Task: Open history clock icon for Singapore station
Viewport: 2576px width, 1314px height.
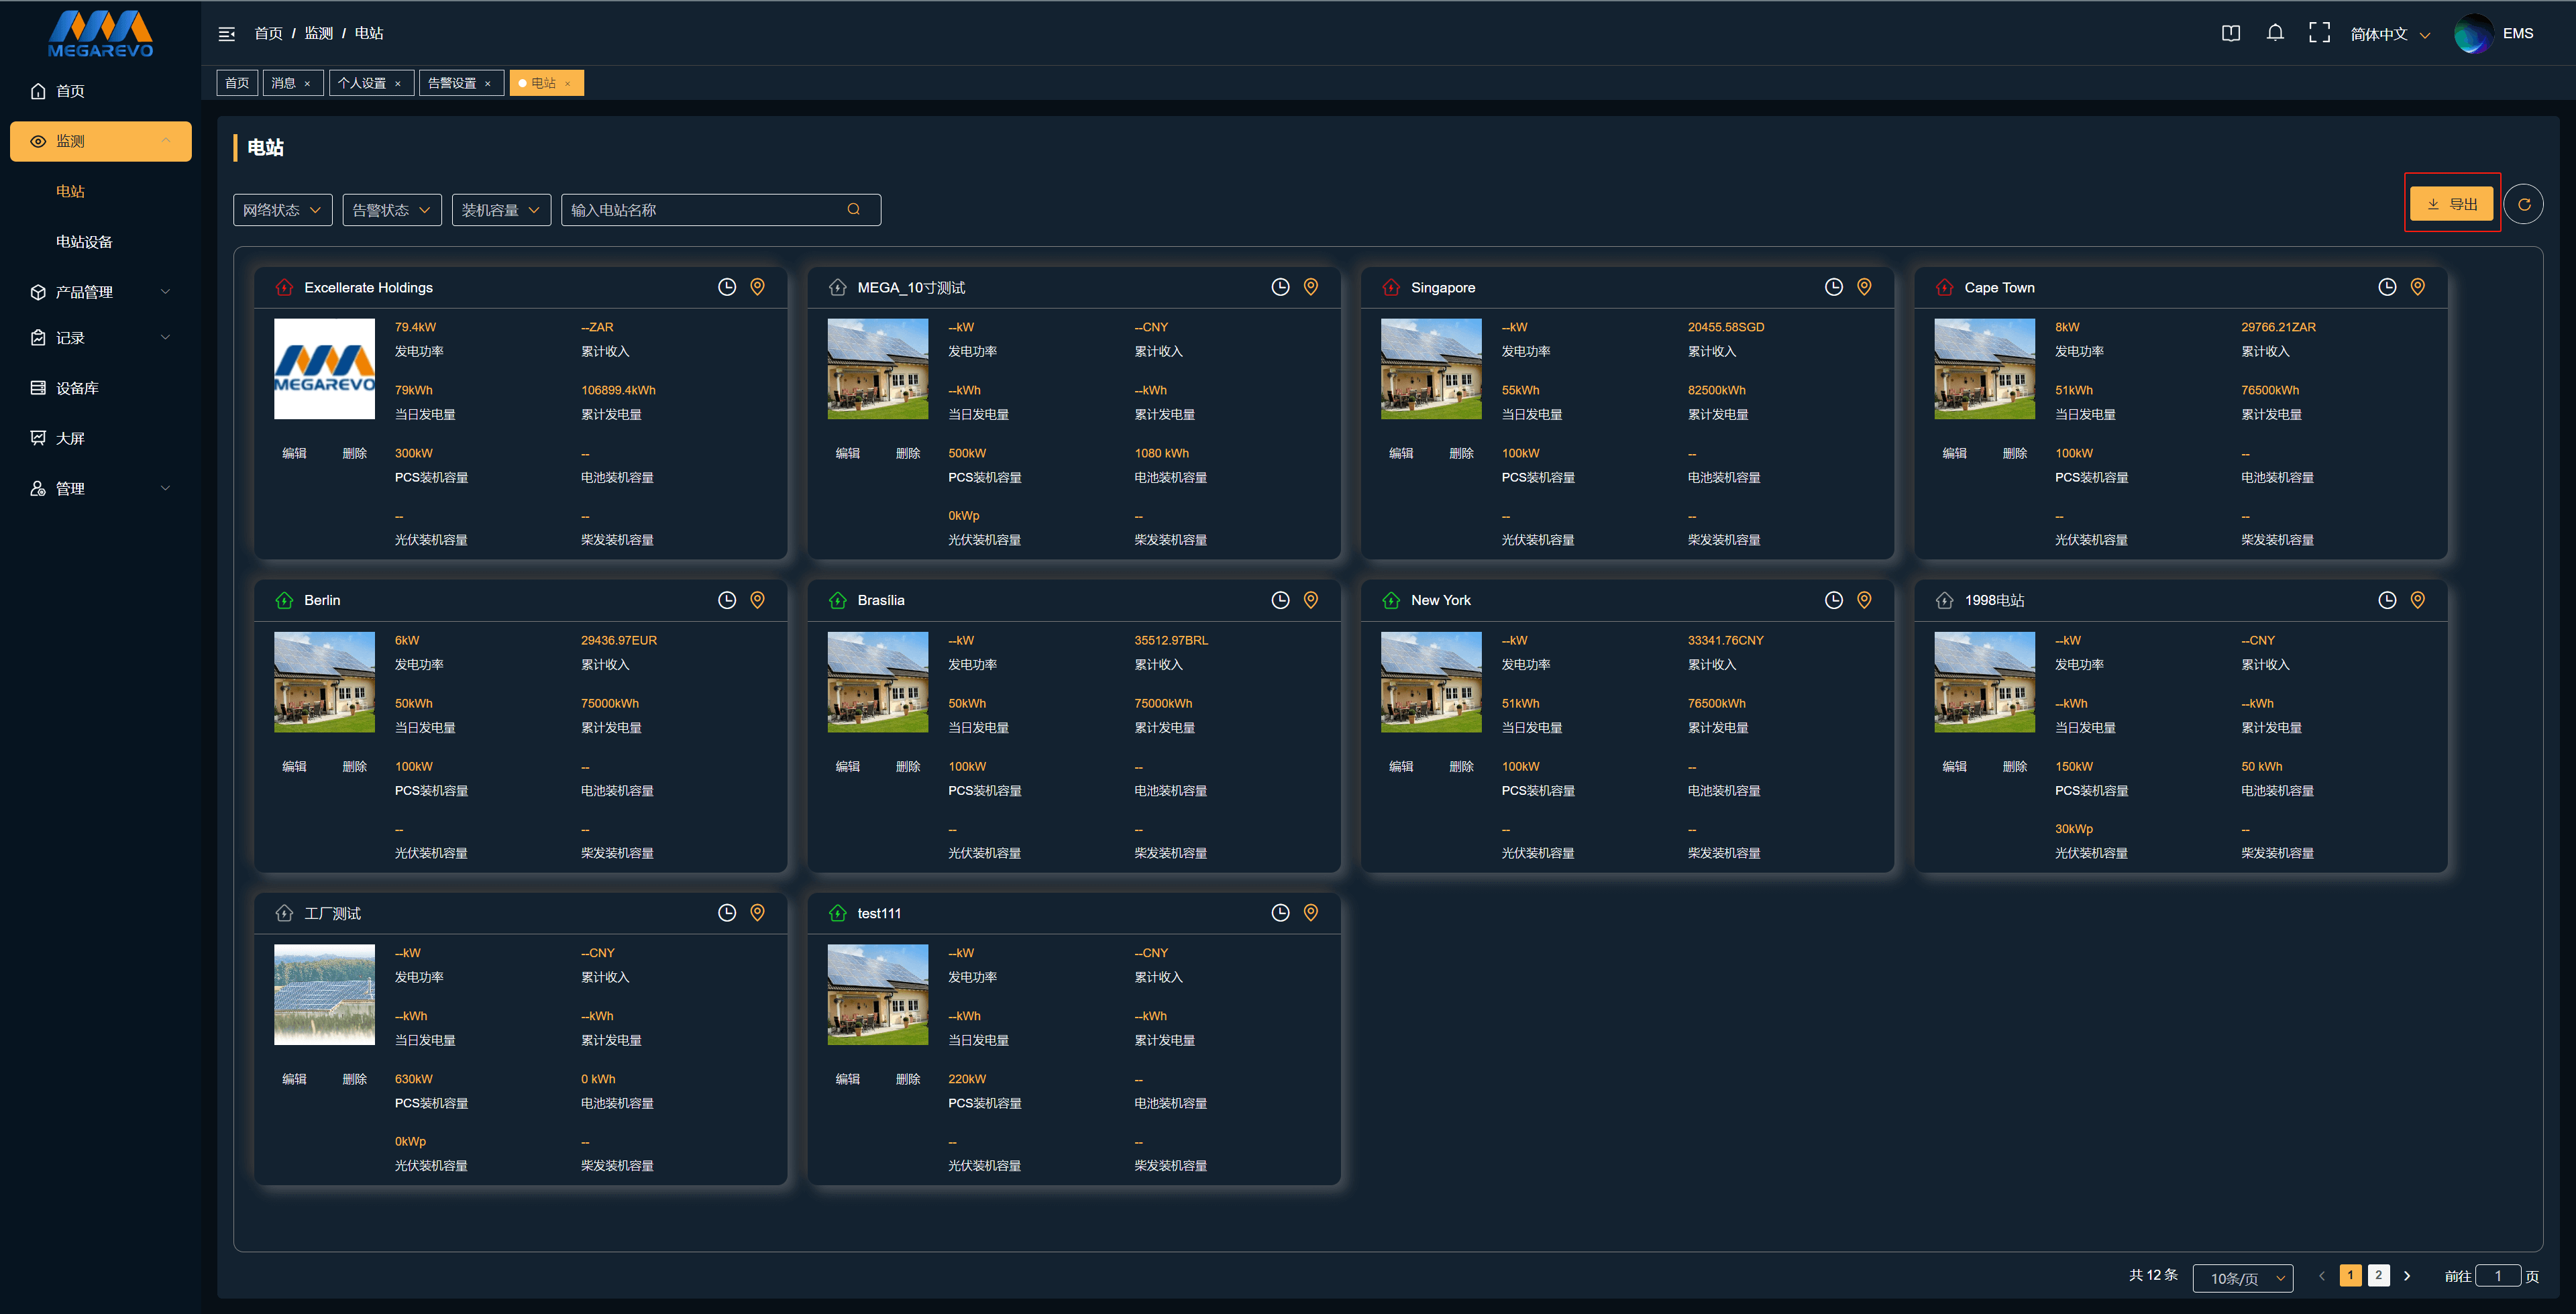Action: [1834, 287]
